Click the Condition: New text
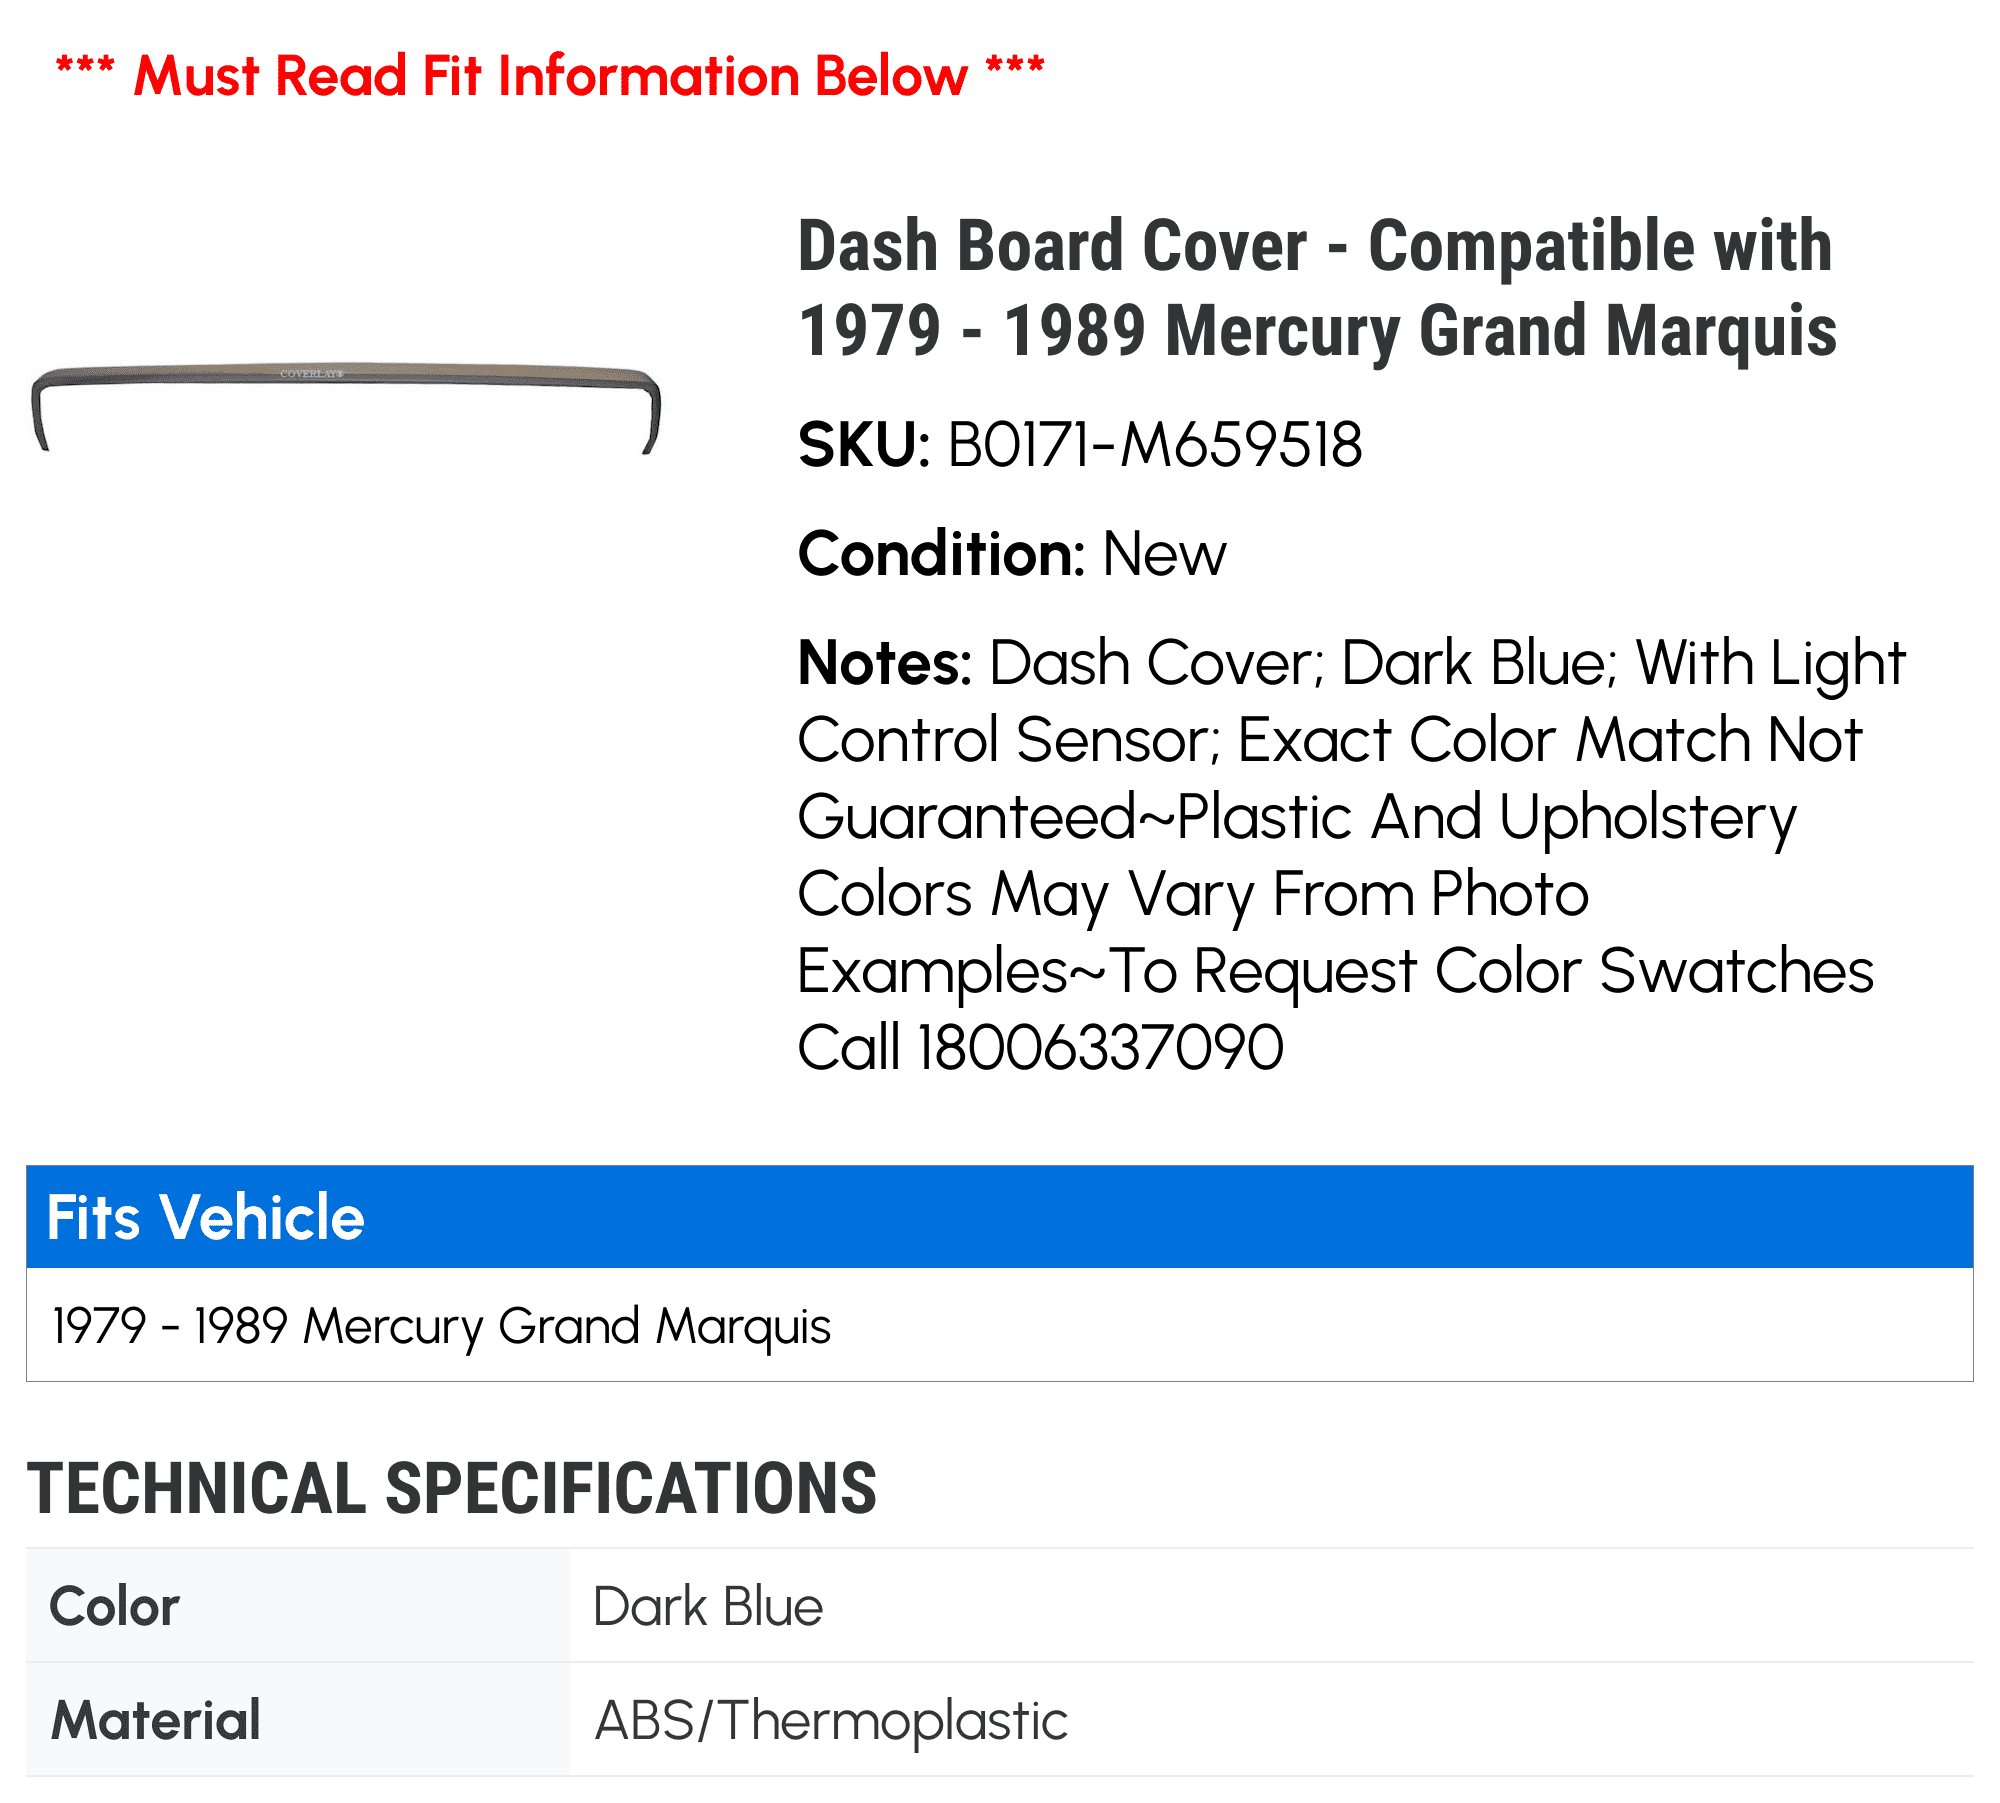 tap(1012, 554)
